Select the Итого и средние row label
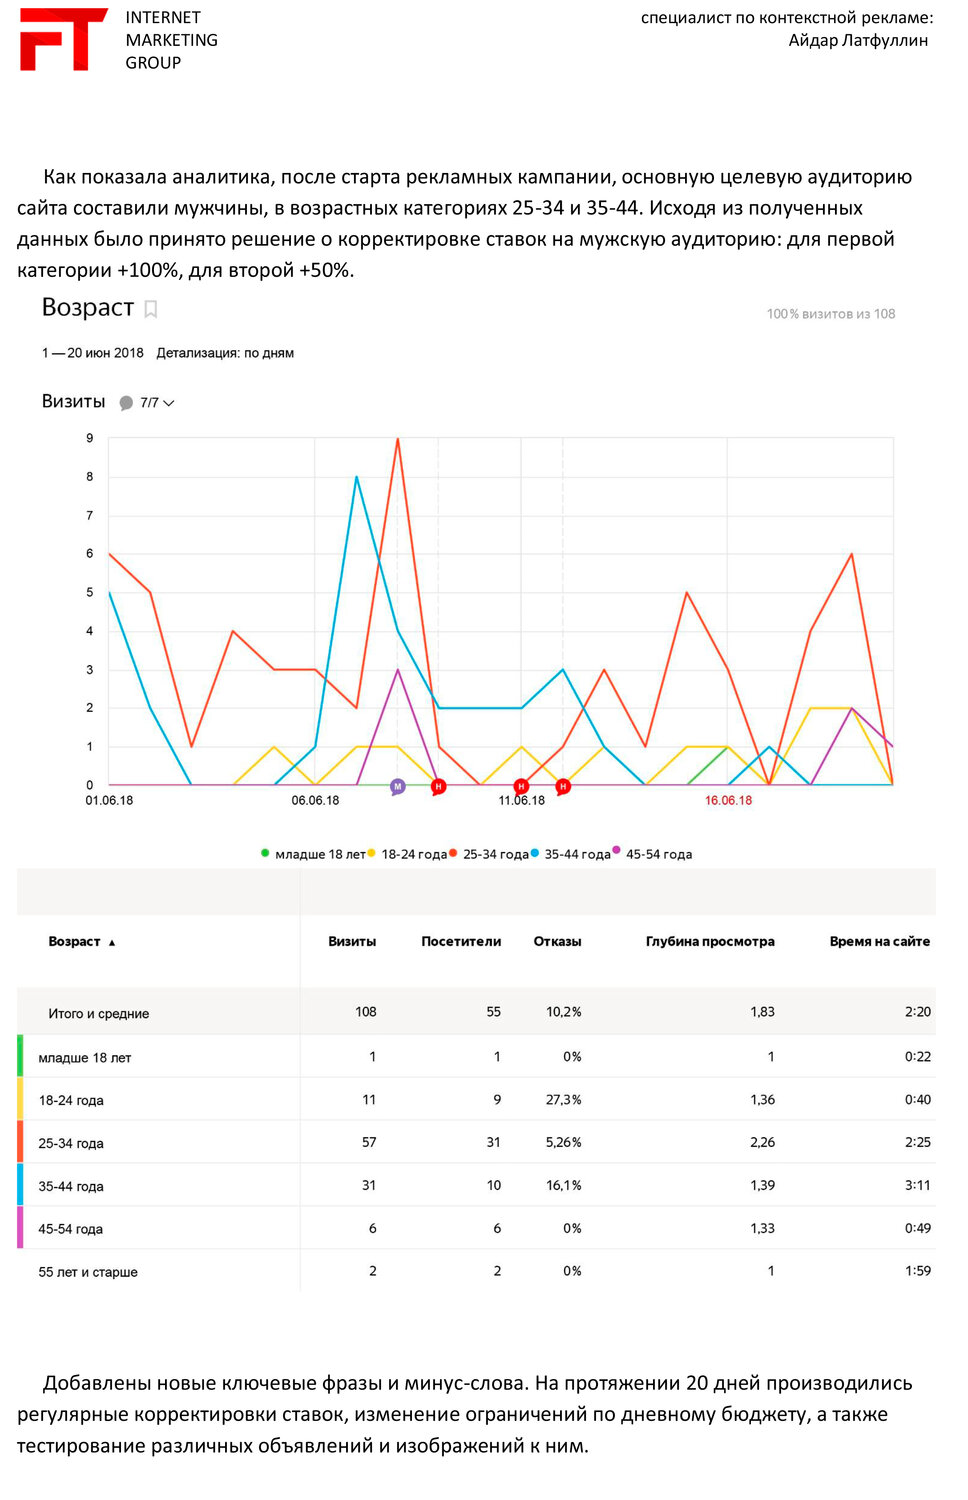968x1500 pixels. (99, 1013)
